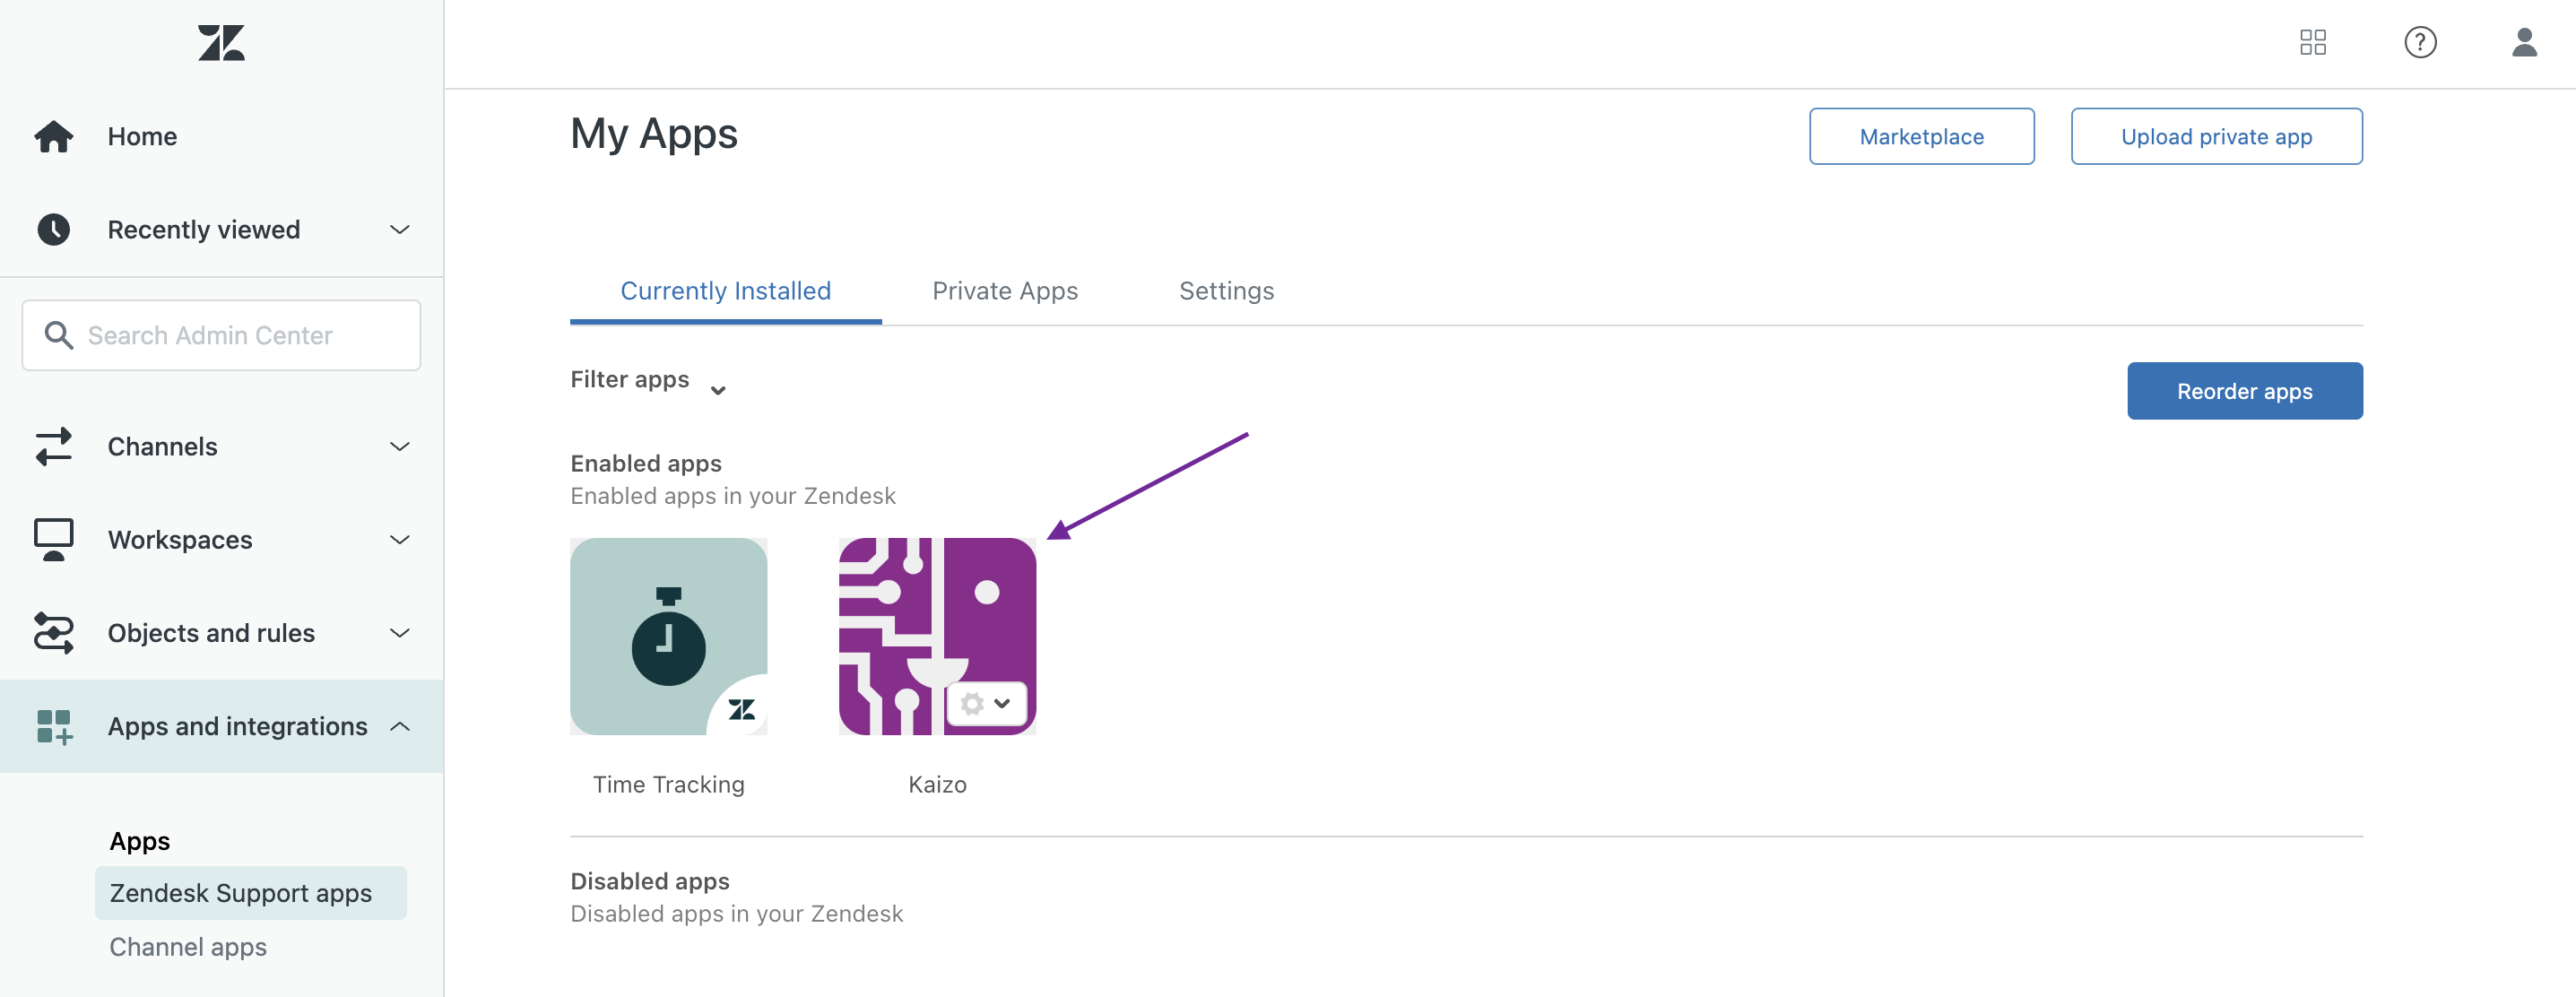
Task: Expand the Objects and rules chevron
Action: 400,633
